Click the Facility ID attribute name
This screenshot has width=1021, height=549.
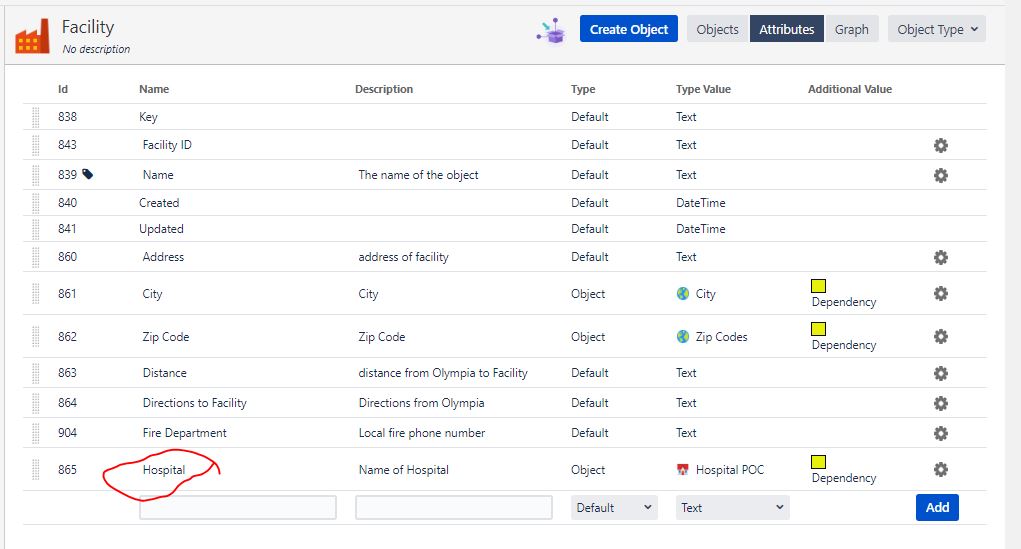(x=167, y=145)
